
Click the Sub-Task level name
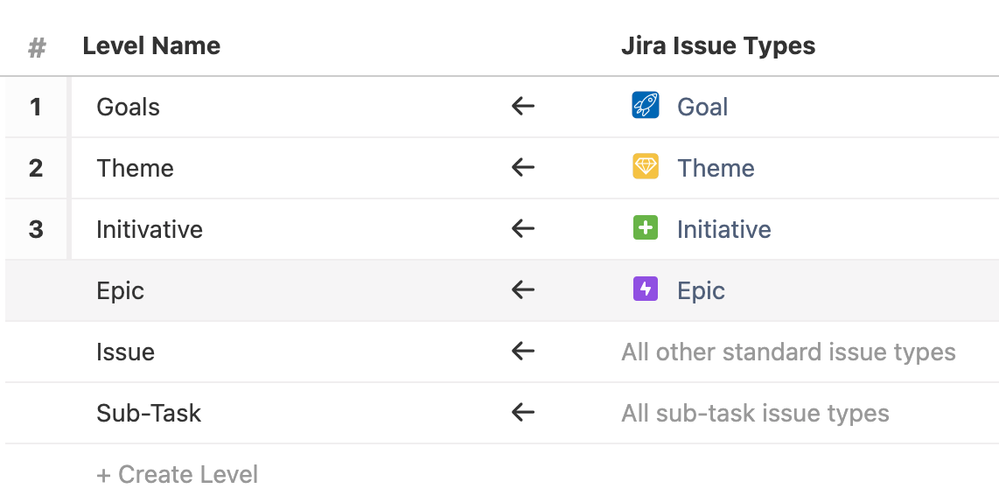[148, 413]
